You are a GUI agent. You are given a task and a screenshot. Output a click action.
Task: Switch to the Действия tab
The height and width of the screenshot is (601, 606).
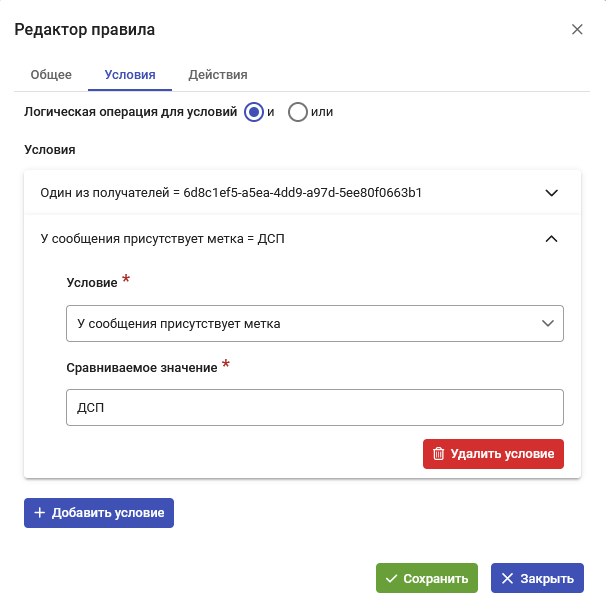pyautogui.click(x=218, y=75)
